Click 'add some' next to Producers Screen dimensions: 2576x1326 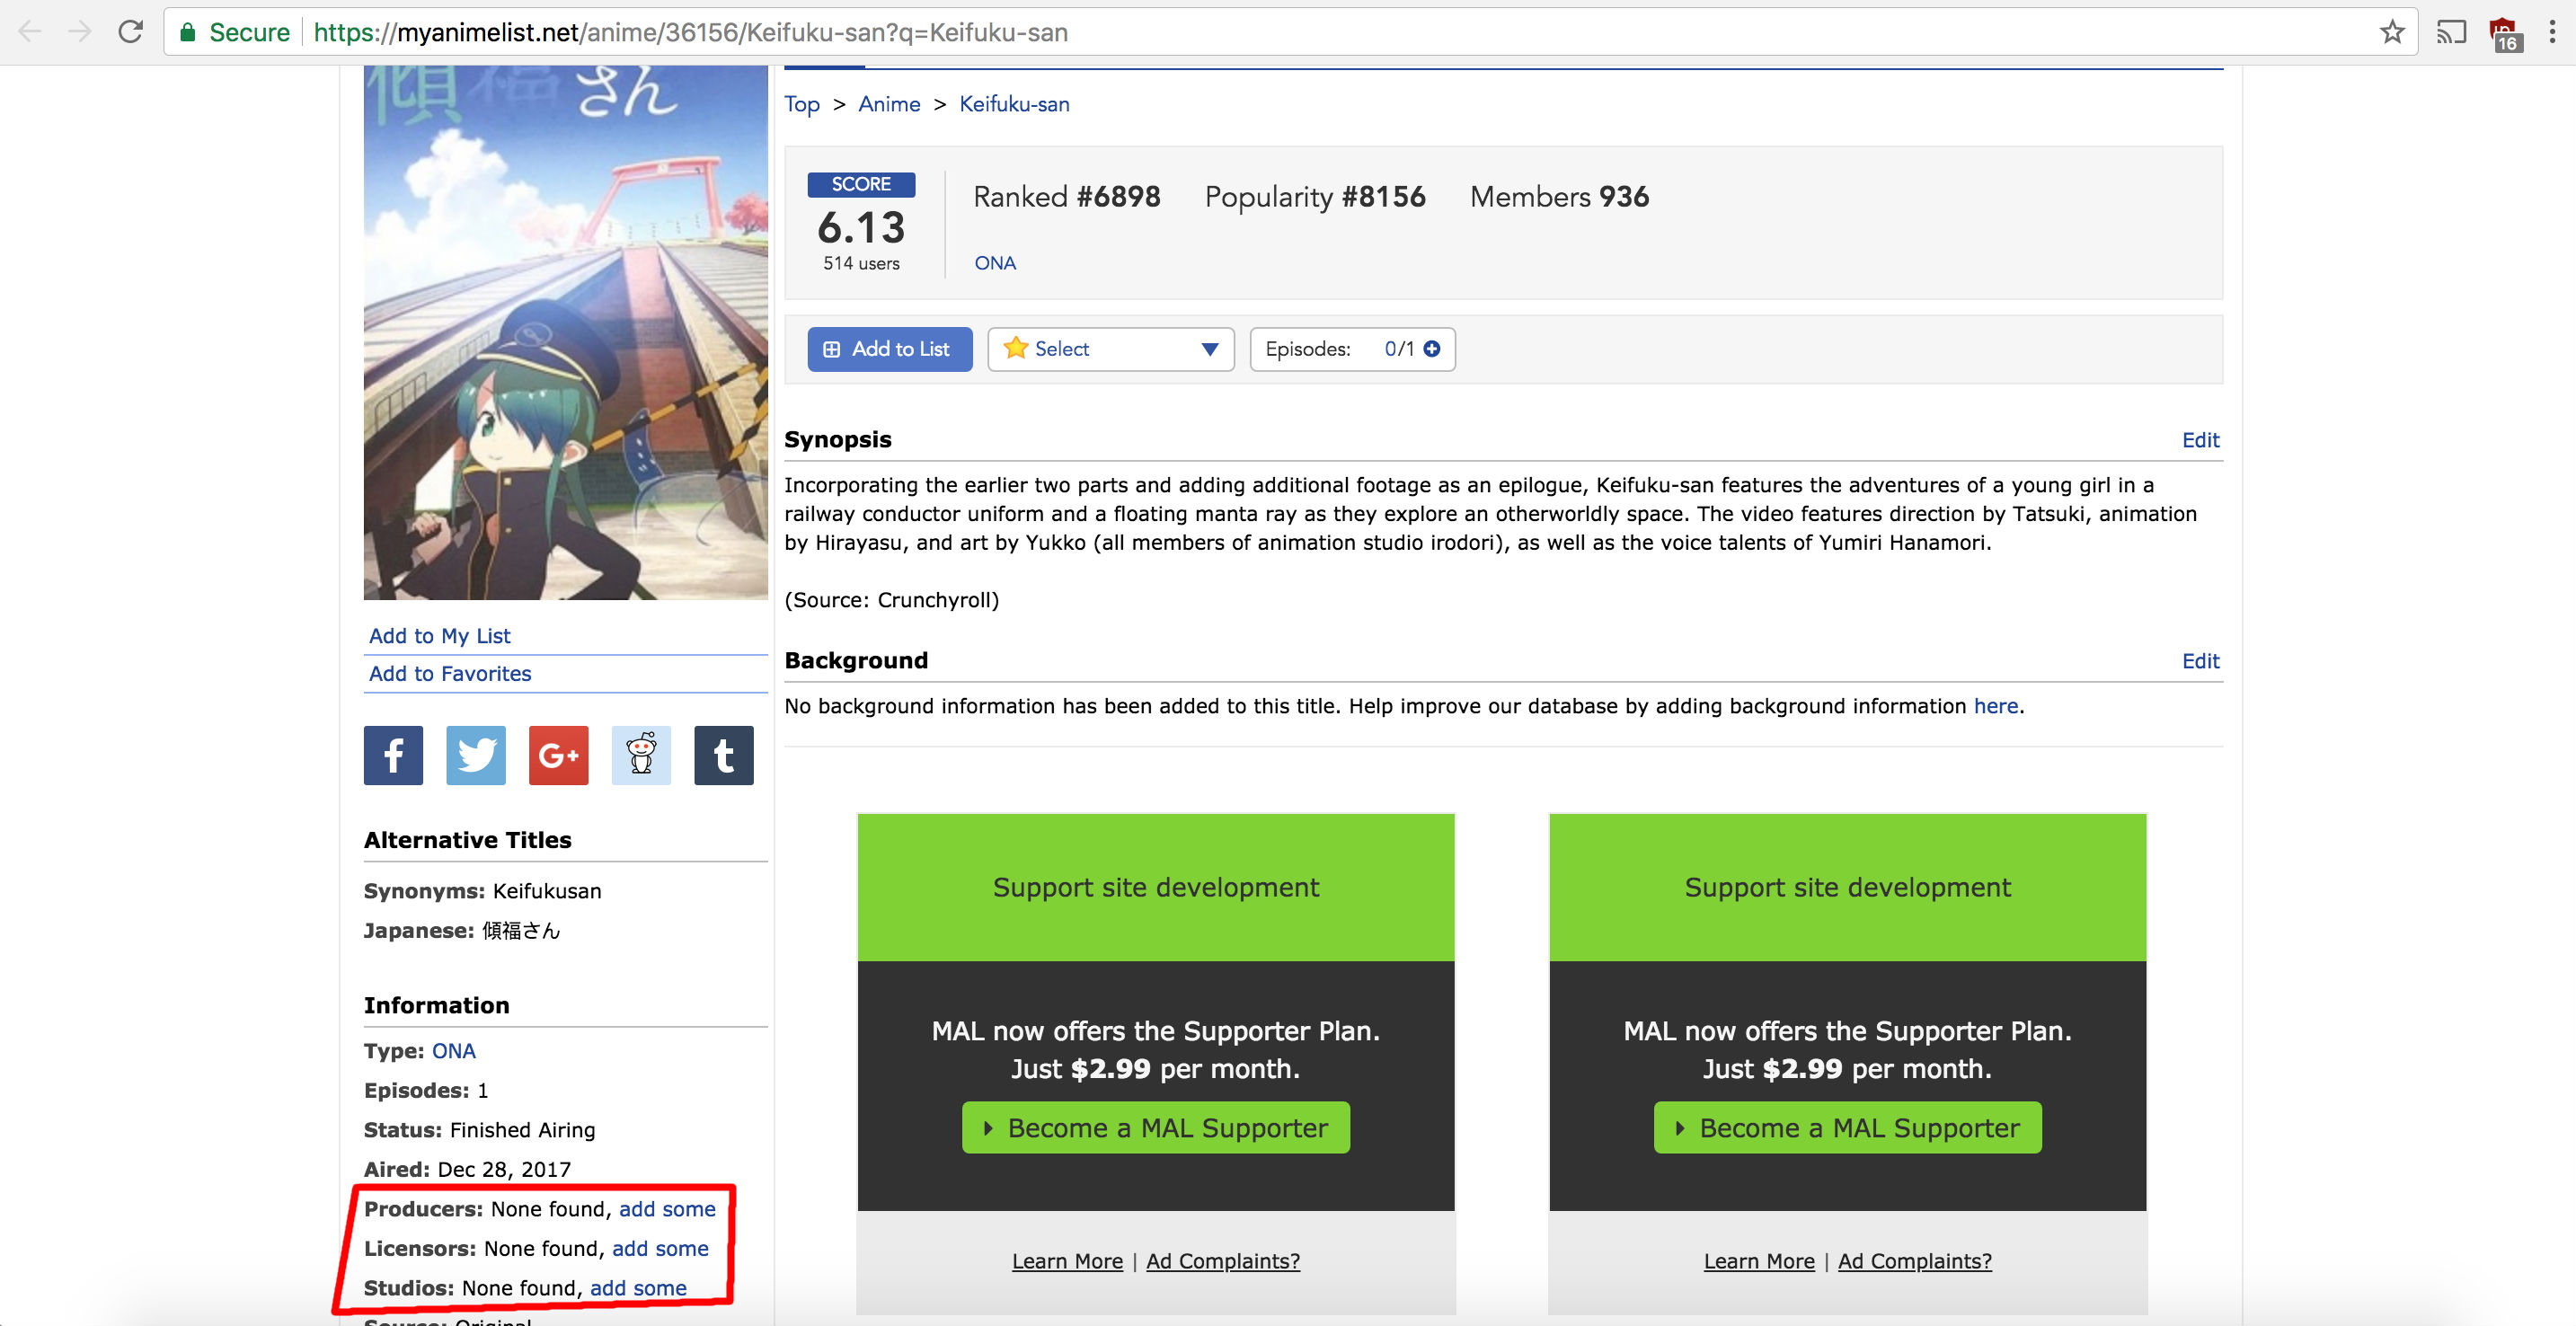pyautogui.click(x=667, y=1209)
